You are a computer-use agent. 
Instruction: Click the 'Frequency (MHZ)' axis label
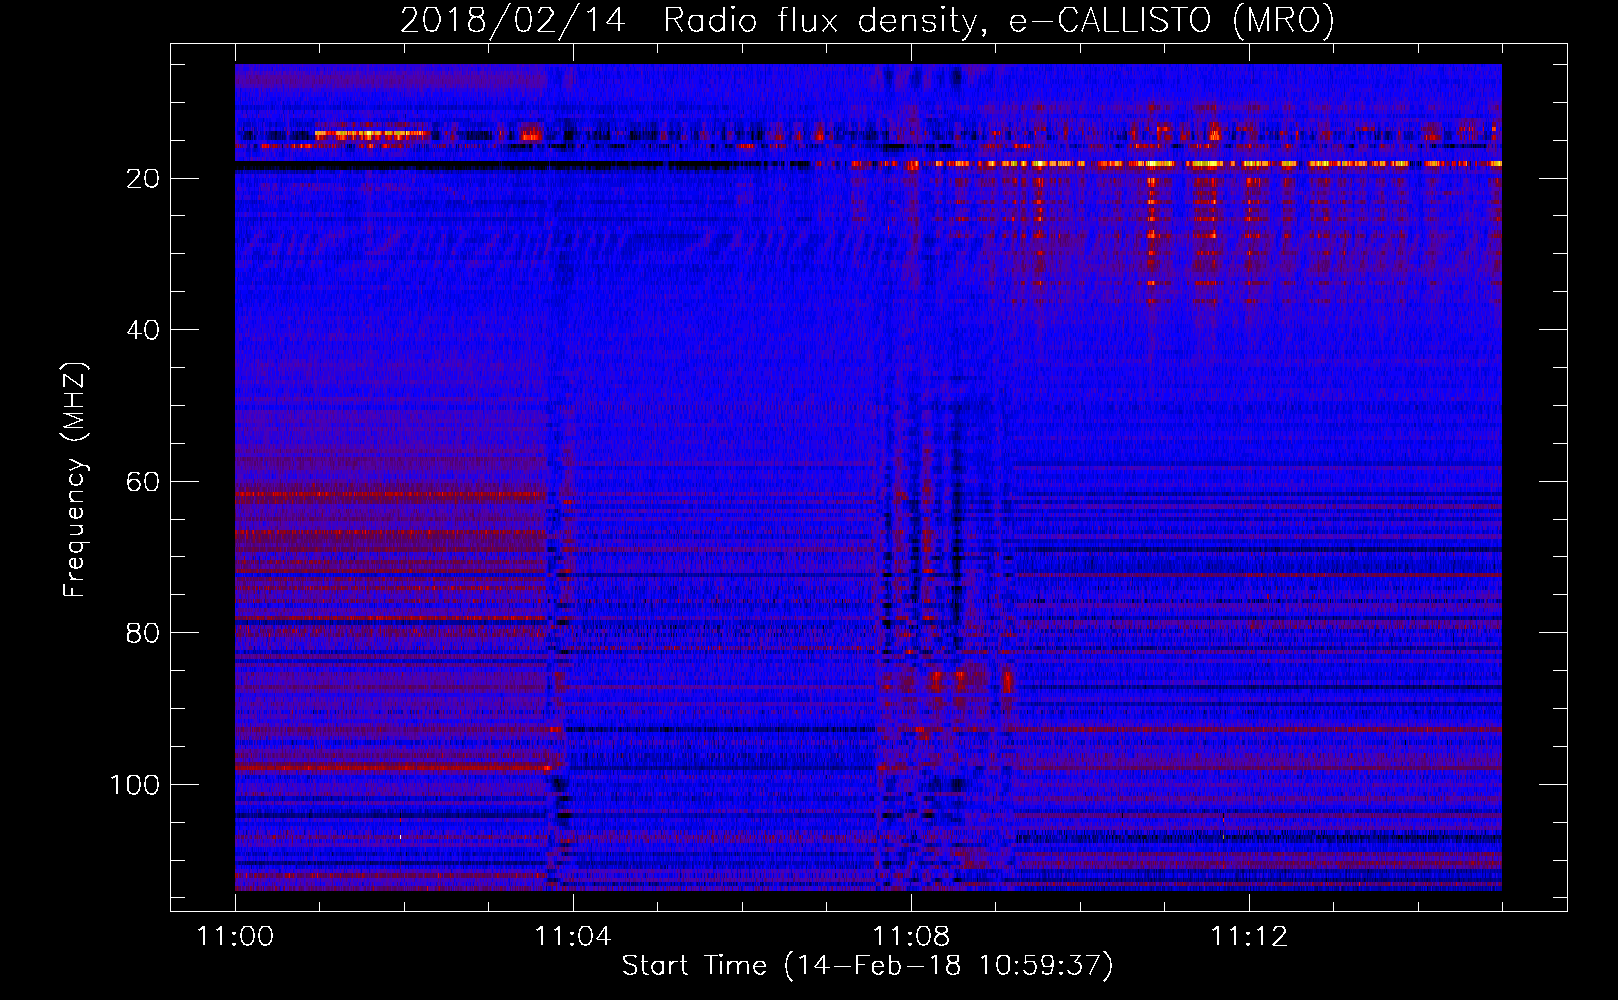75,480
